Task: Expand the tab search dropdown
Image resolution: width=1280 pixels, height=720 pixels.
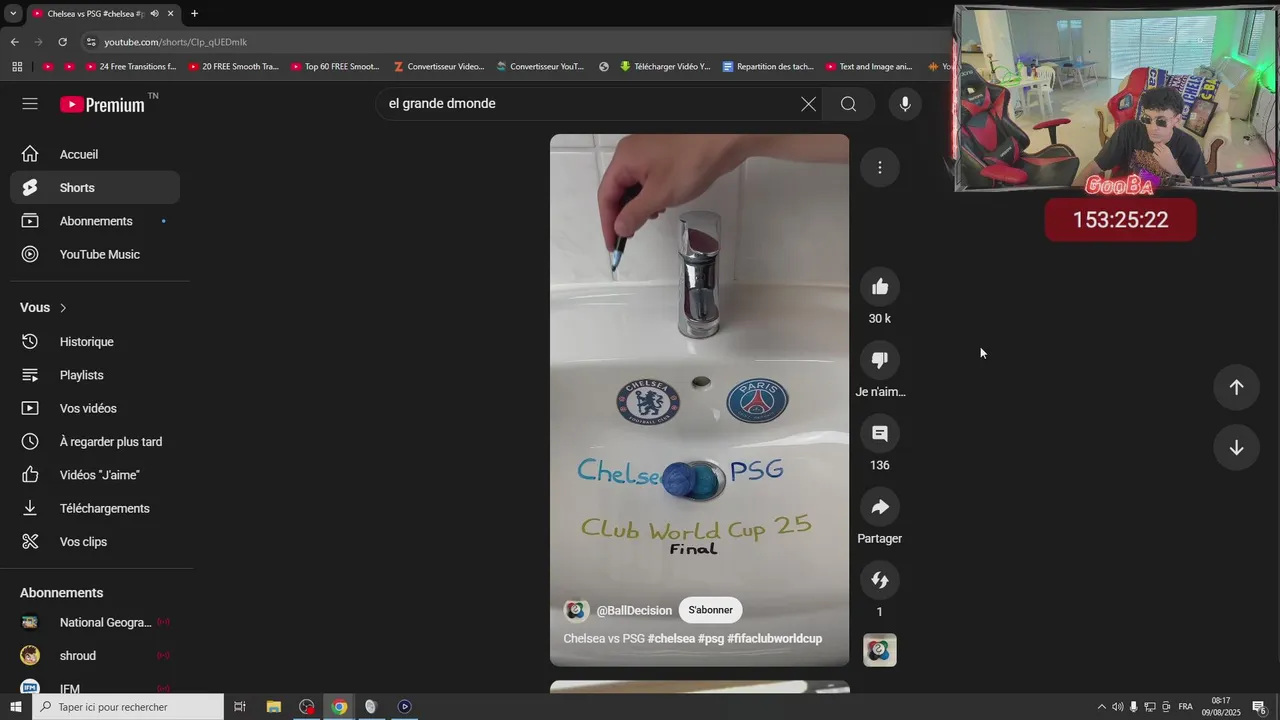Action: tap(13, 14)
